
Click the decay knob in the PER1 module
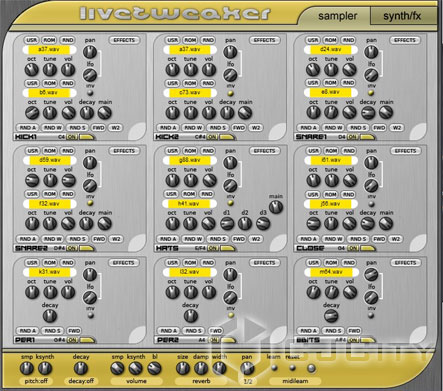[50, 316]
